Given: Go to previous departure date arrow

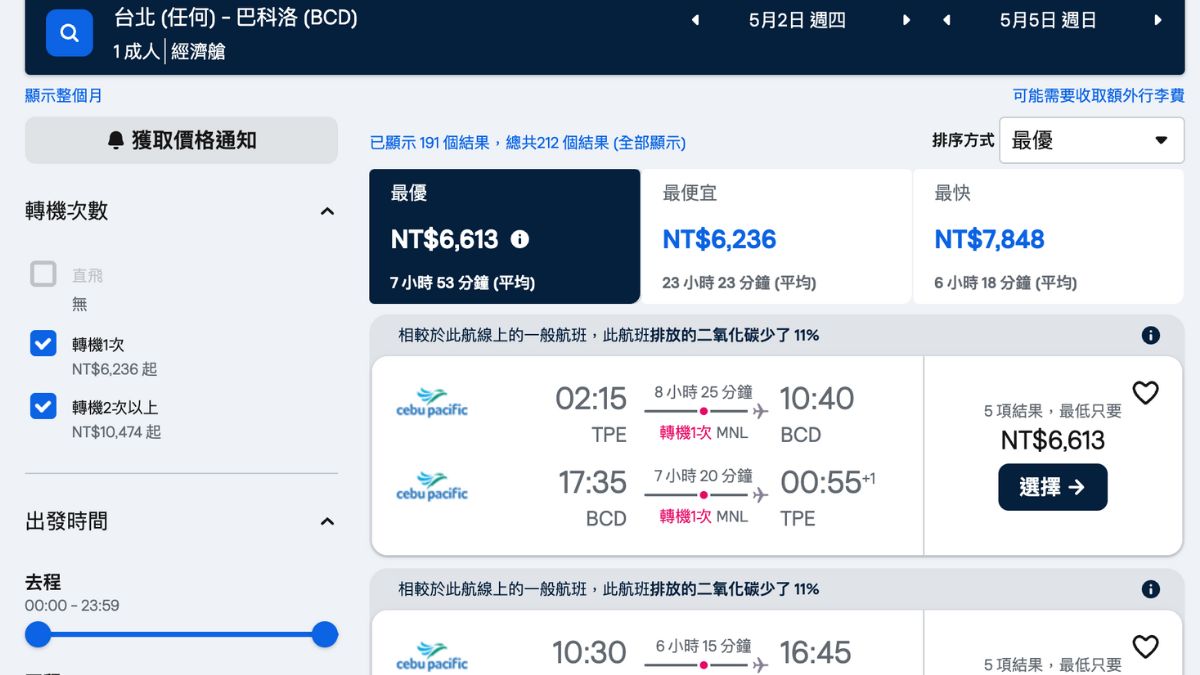Looking at the screenshot, I should pyautogui.click(x=695, y=20).
